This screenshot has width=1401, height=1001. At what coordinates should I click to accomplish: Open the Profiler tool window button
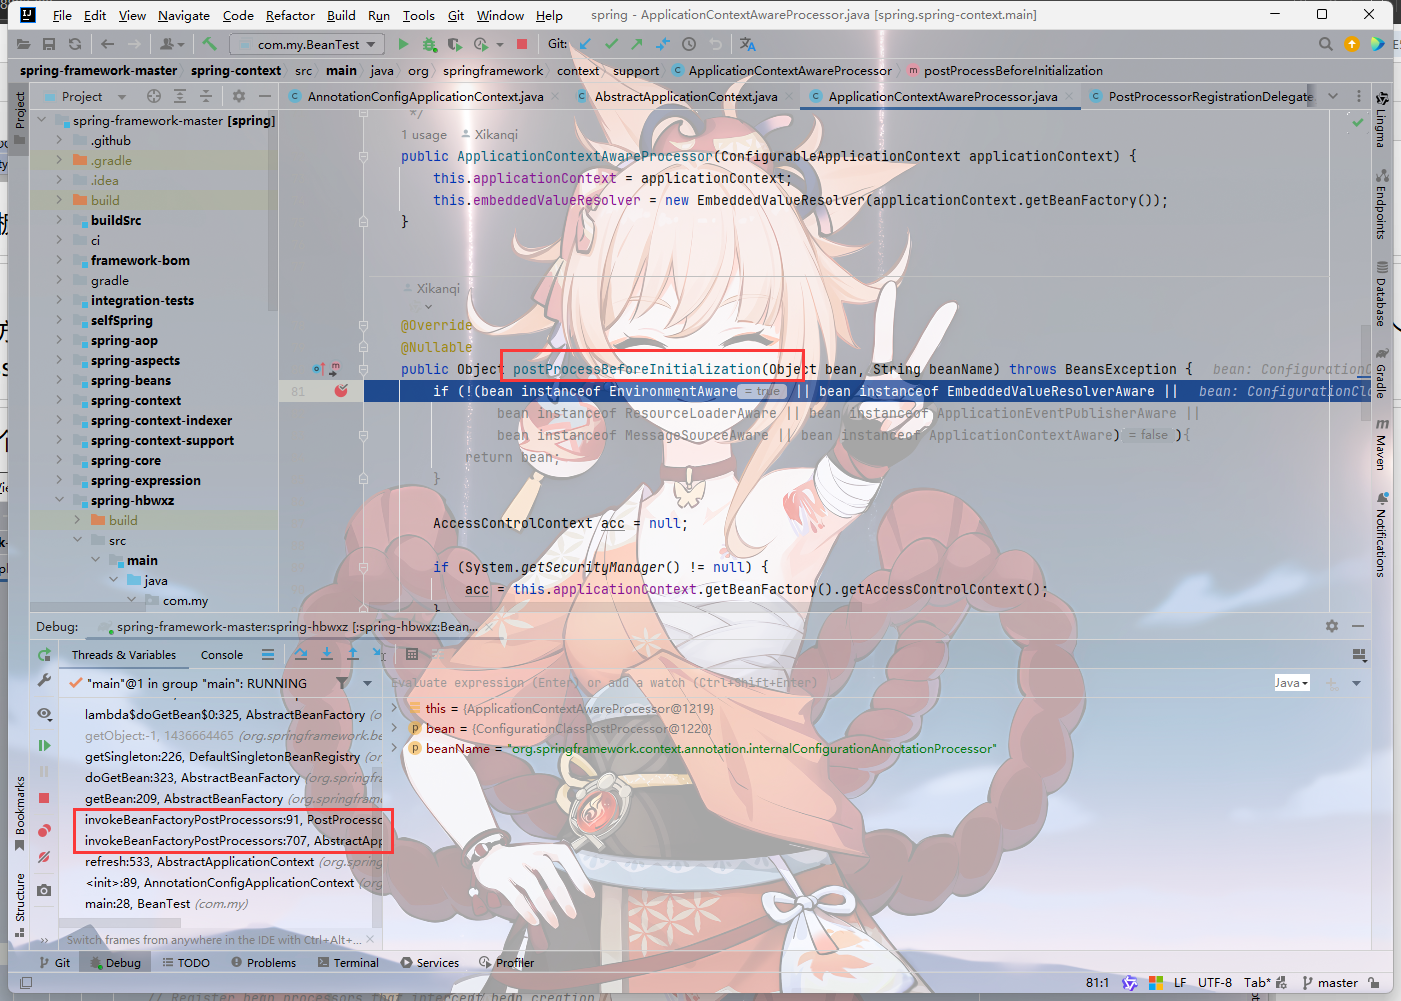pyautogui.click(x=506, y=962)
